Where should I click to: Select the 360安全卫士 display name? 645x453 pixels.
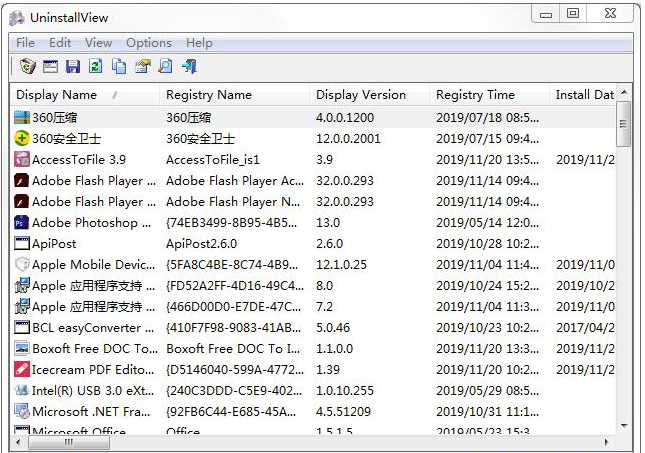[66, 139]
